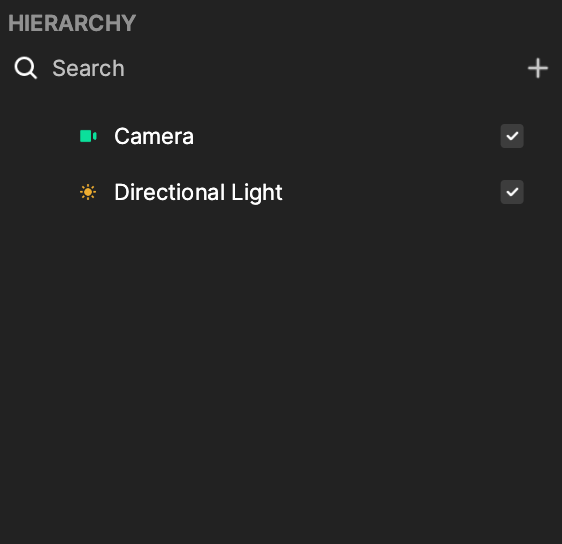This screenshot has width=562, height=544.
Task: Click the Camera text label
Action: (x=154, y=137)
